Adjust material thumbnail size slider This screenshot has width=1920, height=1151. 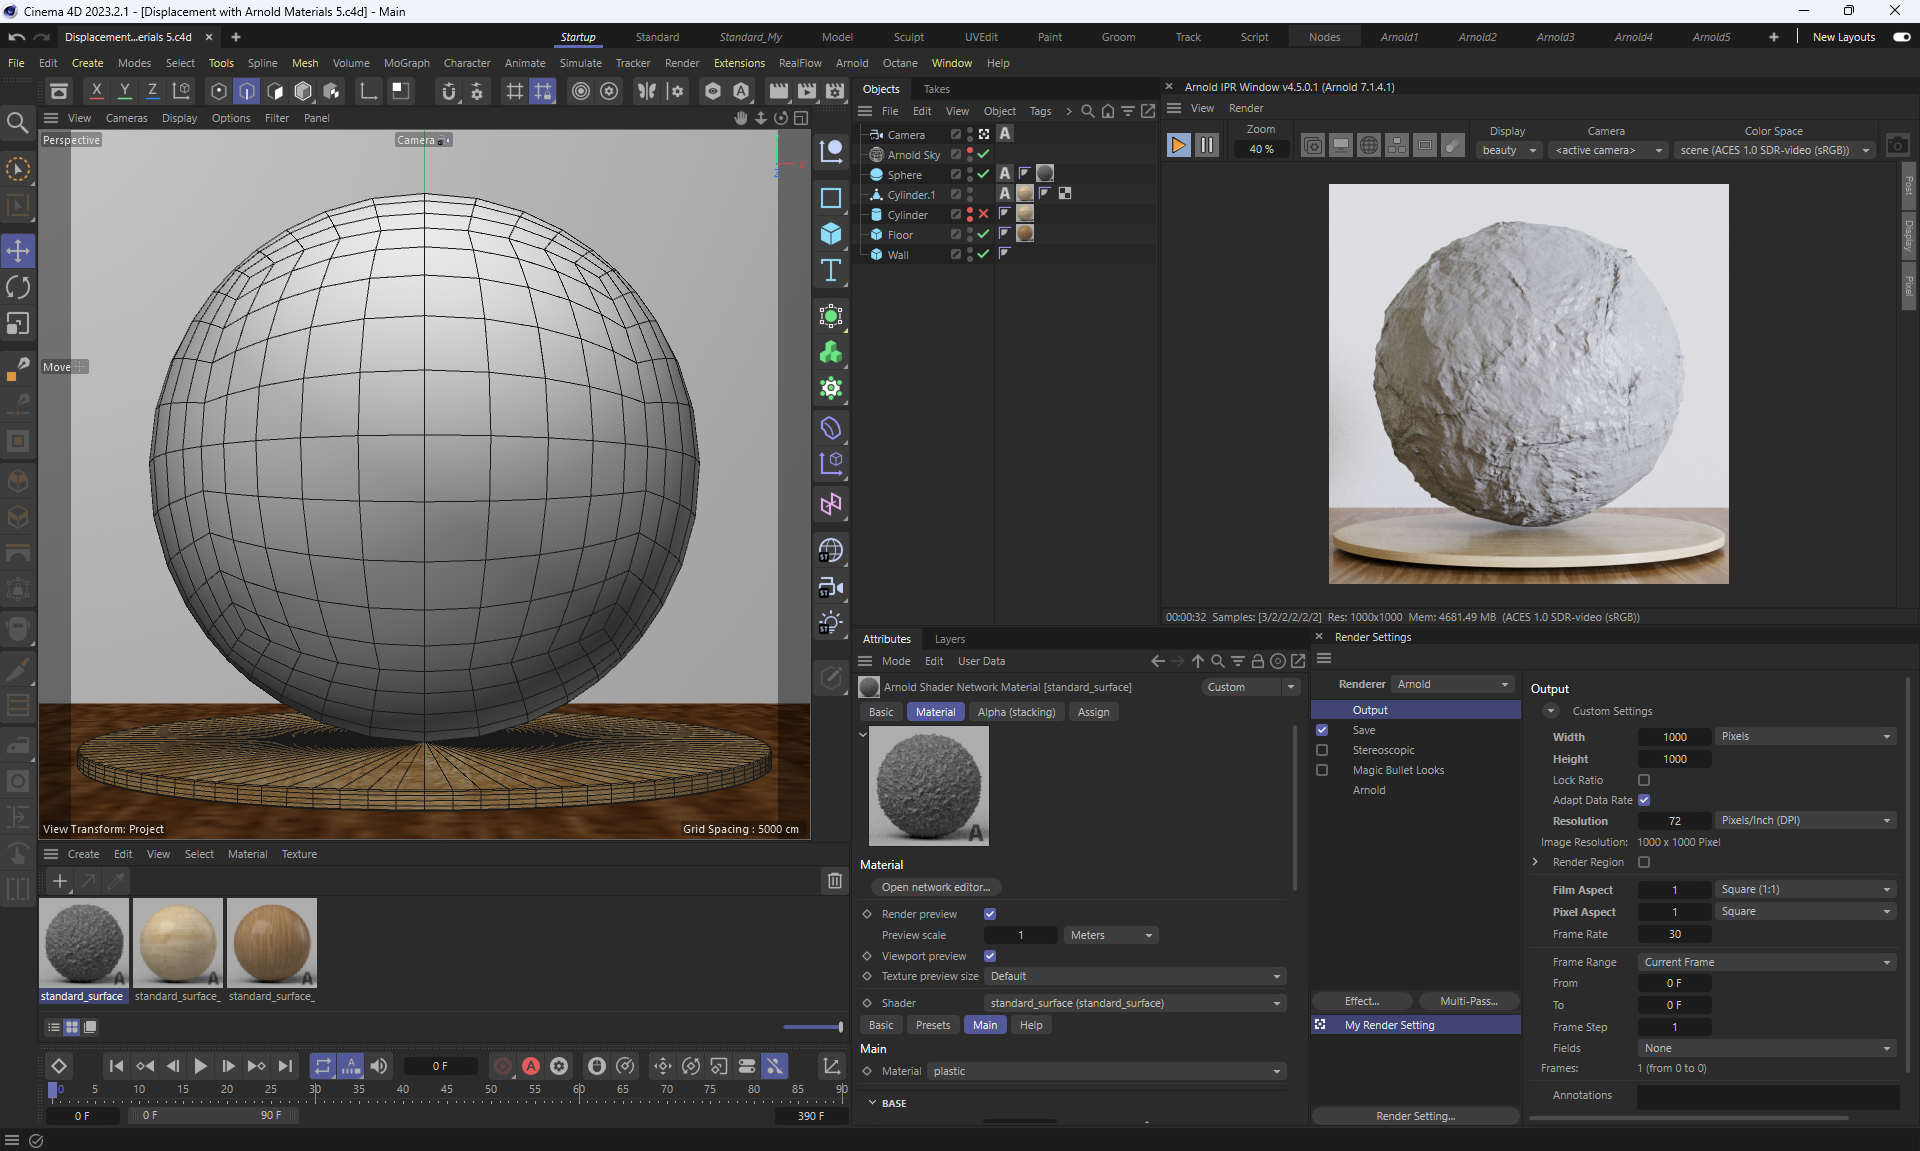point(838,1027)
